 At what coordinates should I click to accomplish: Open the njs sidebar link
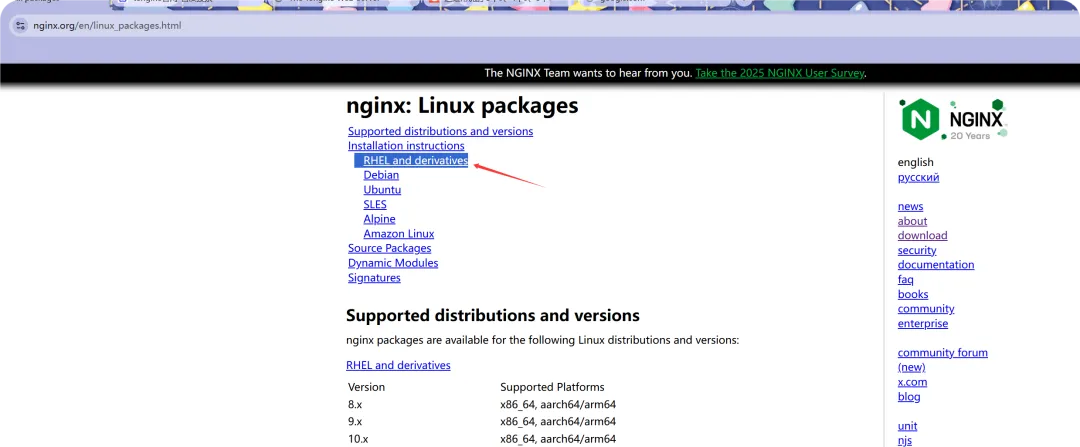coord(904,440)
